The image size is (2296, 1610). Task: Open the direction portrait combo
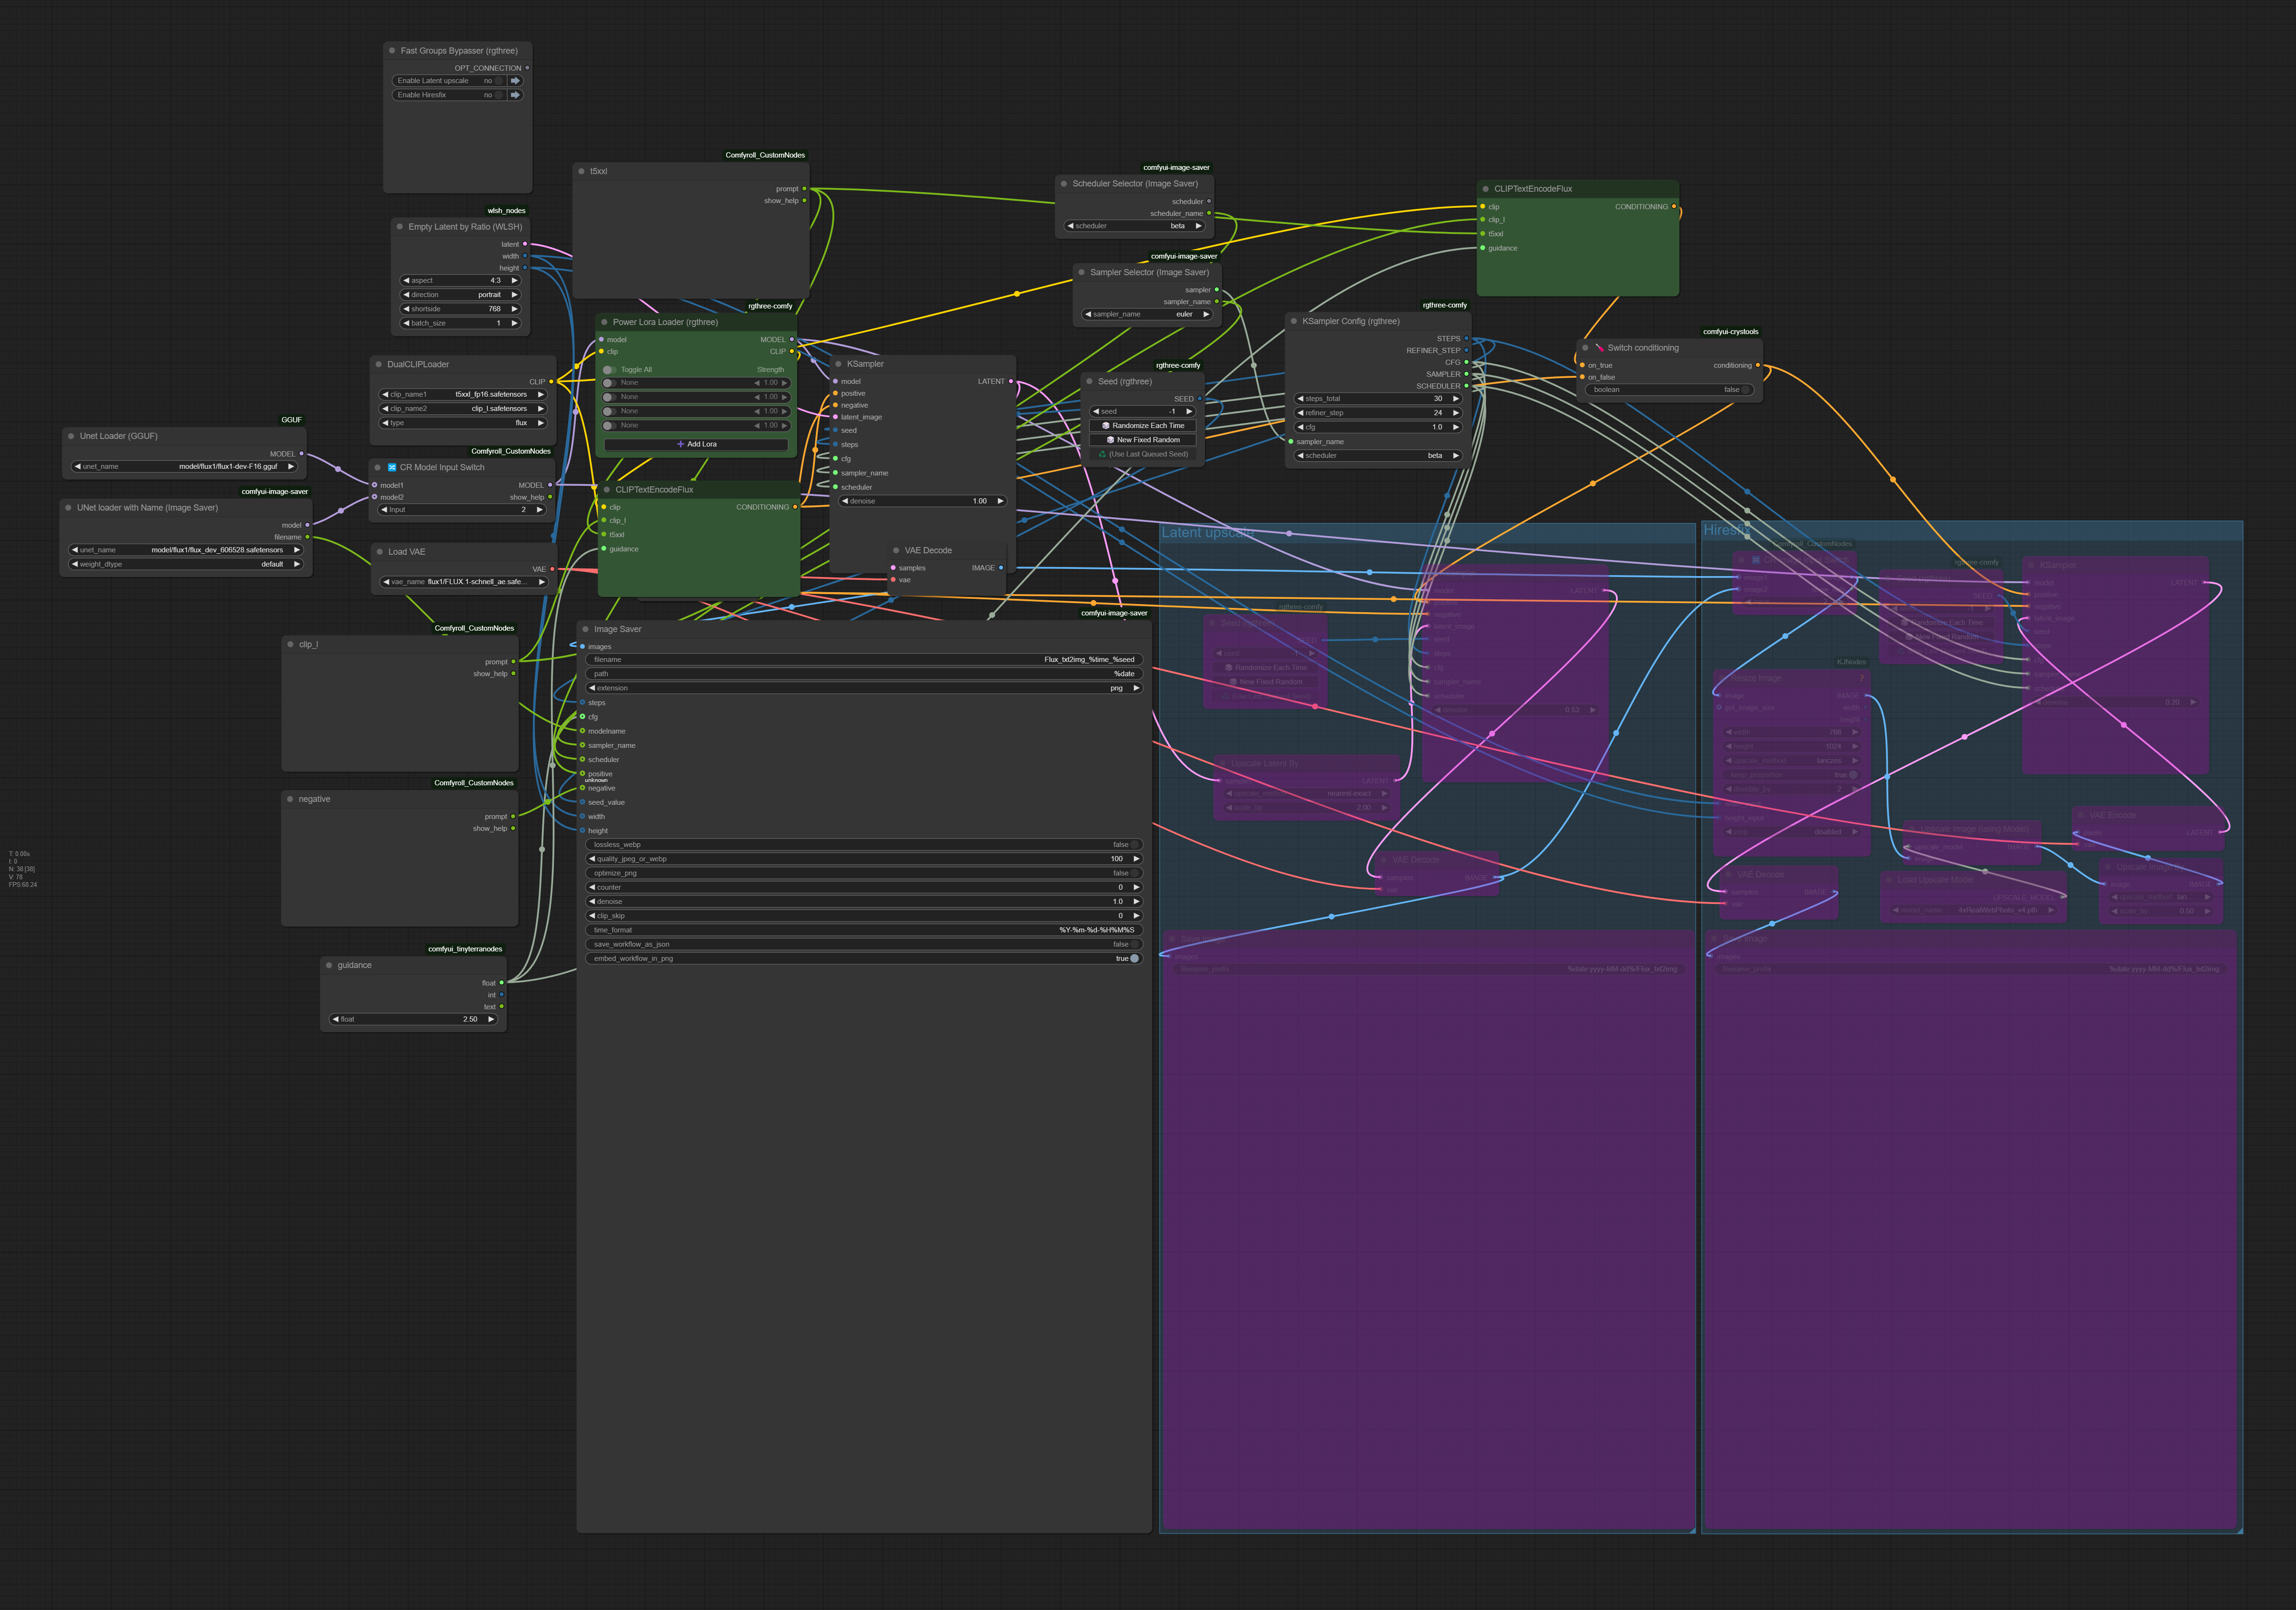[x=460, y=295]
